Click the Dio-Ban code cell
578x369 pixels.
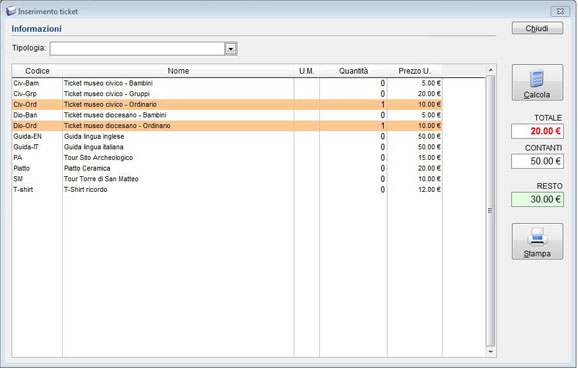click(37, 115)
